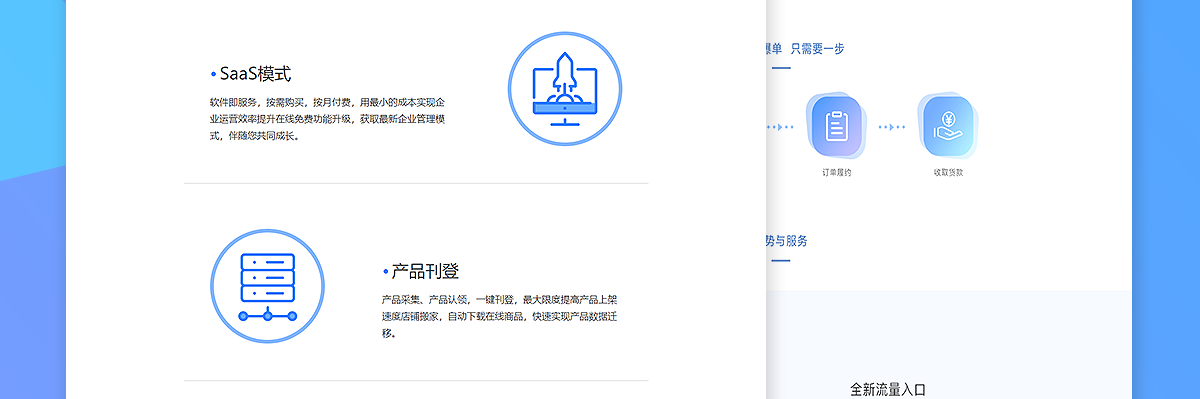
Task: Click the clipboard 订单履约 icon
Action: coord(837,127)
